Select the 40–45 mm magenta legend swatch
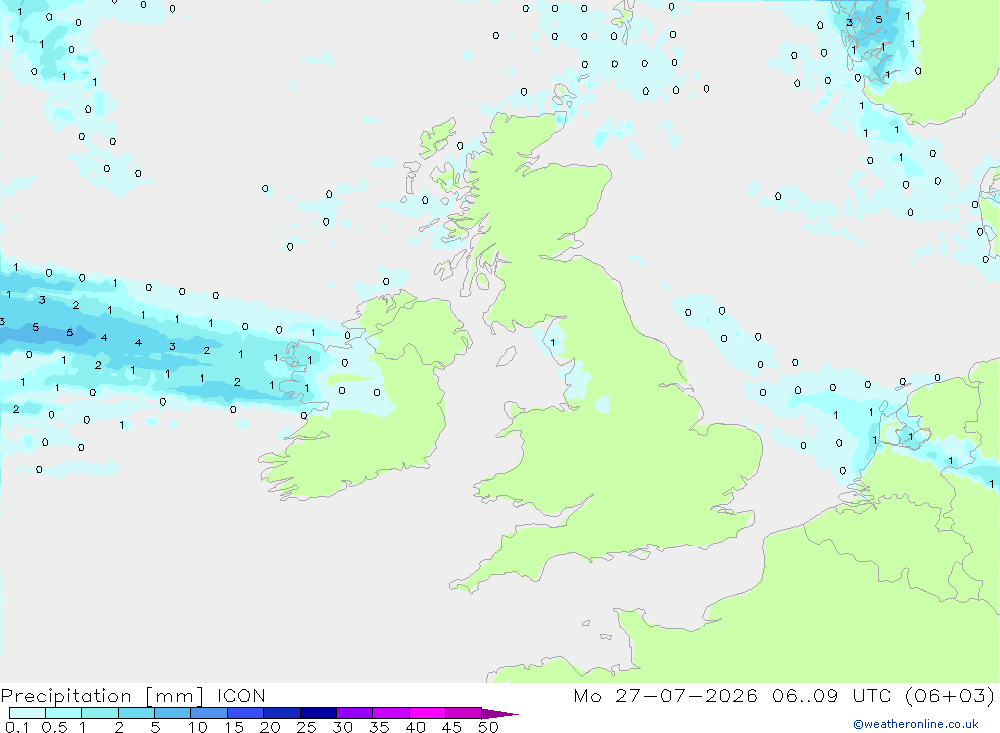 click(427, 713)
